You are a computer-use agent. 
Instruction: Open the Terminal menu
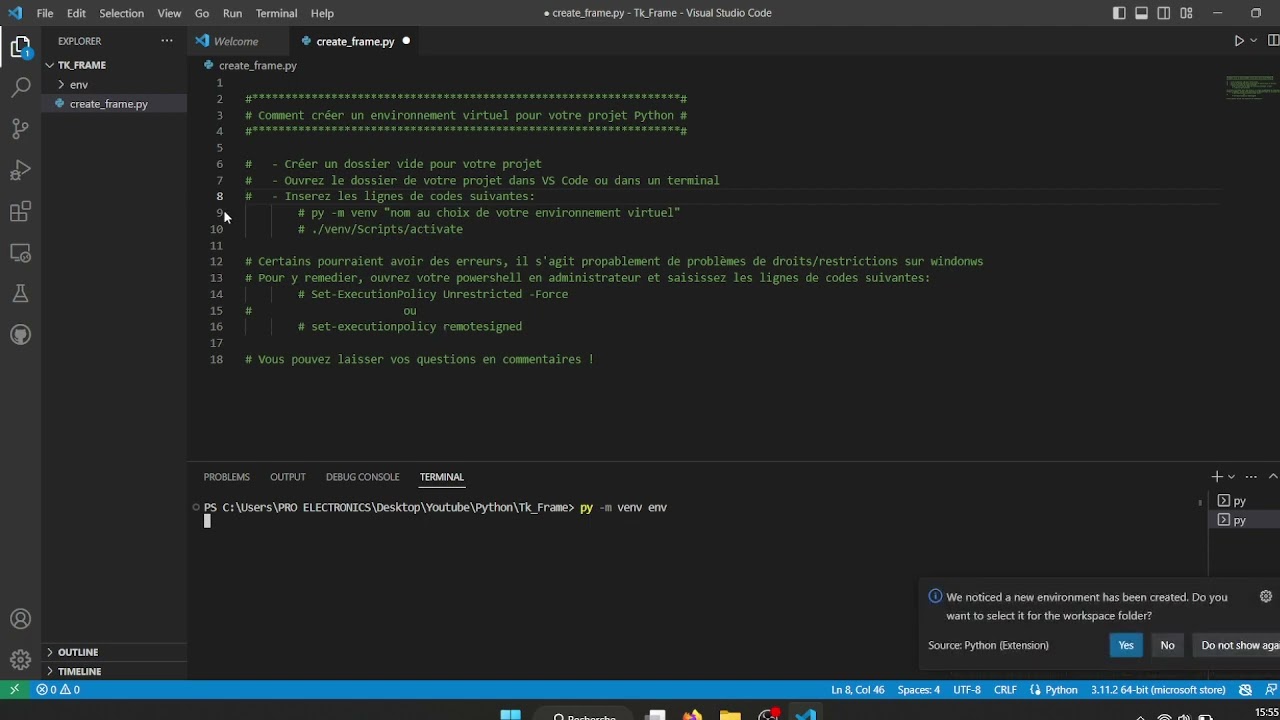pos(276,13)
